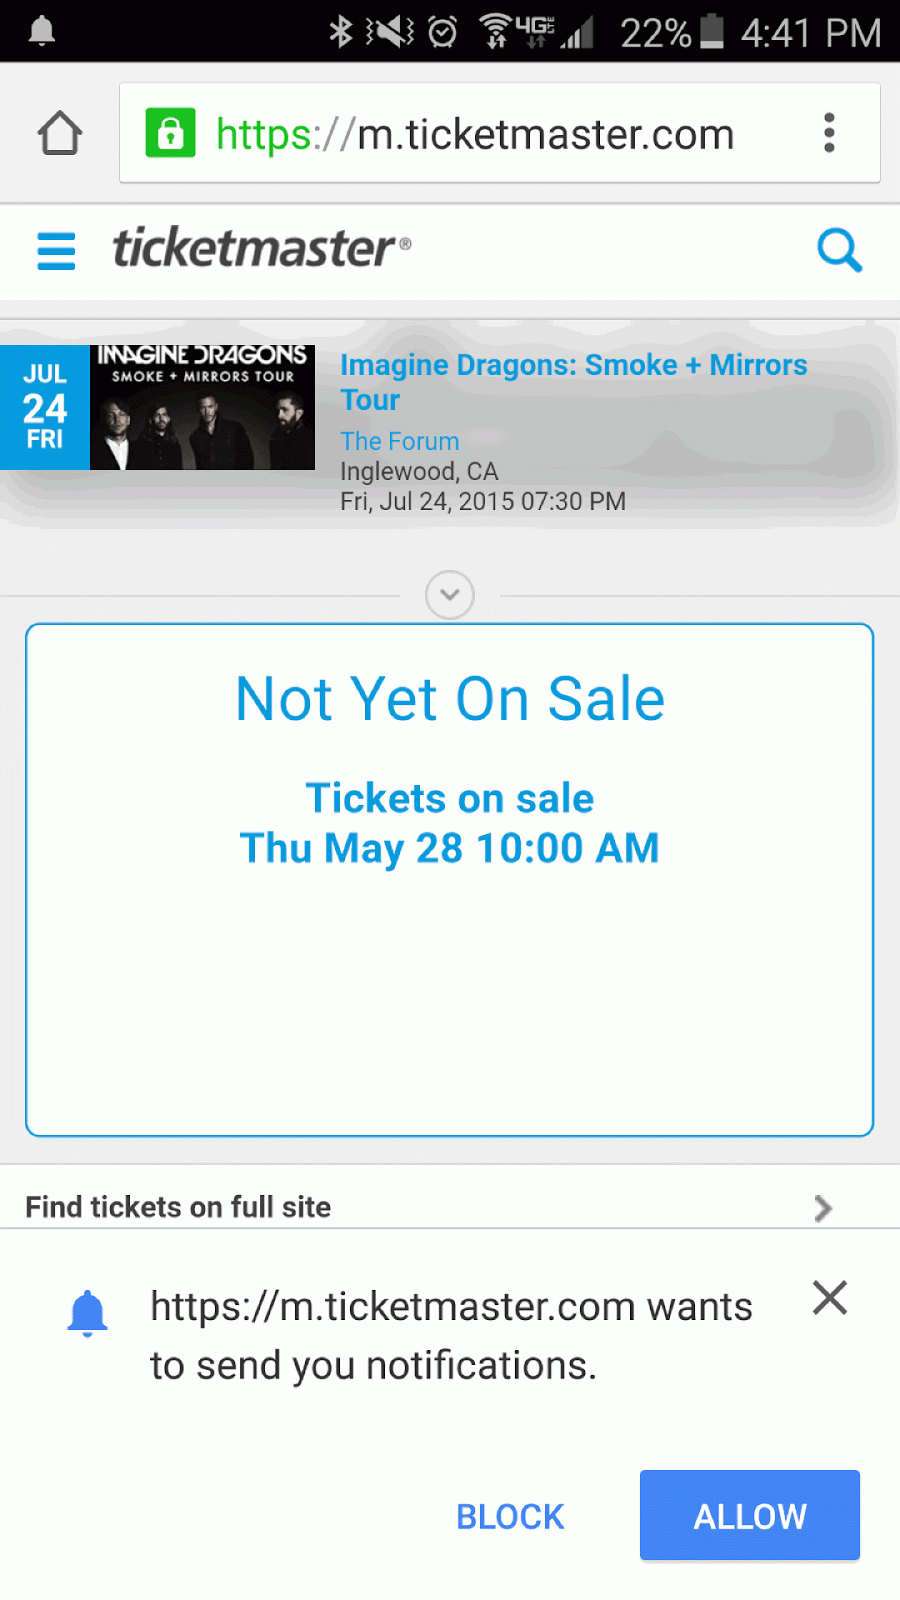900x1600 pixels.
Task: Tap the Ticketmaster search magnifier icon
Action: point(839,250)
